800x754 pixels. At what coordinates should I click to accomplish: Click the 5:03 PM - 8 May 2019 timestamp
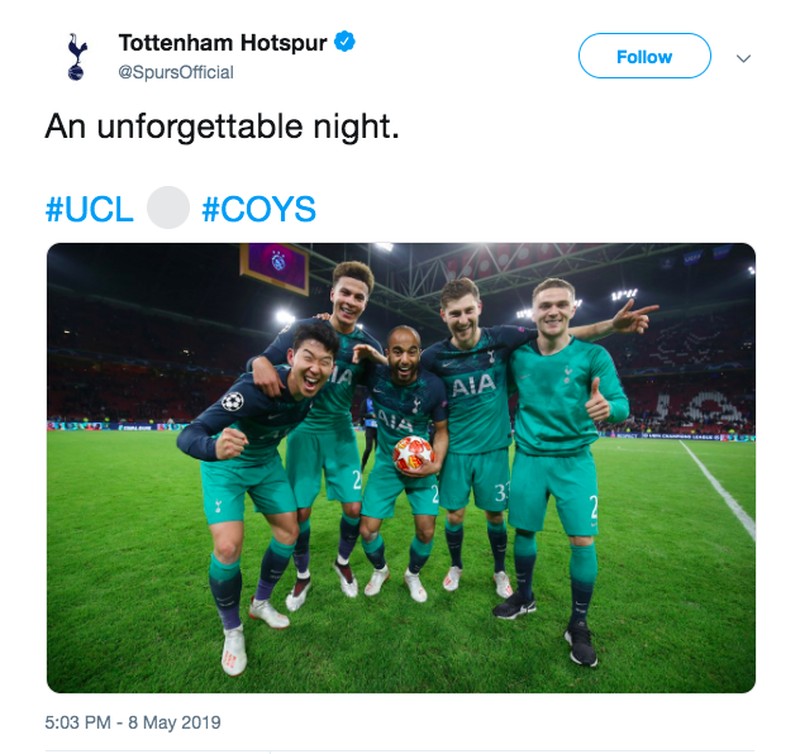pyautogui.click(x=133, y=722)
